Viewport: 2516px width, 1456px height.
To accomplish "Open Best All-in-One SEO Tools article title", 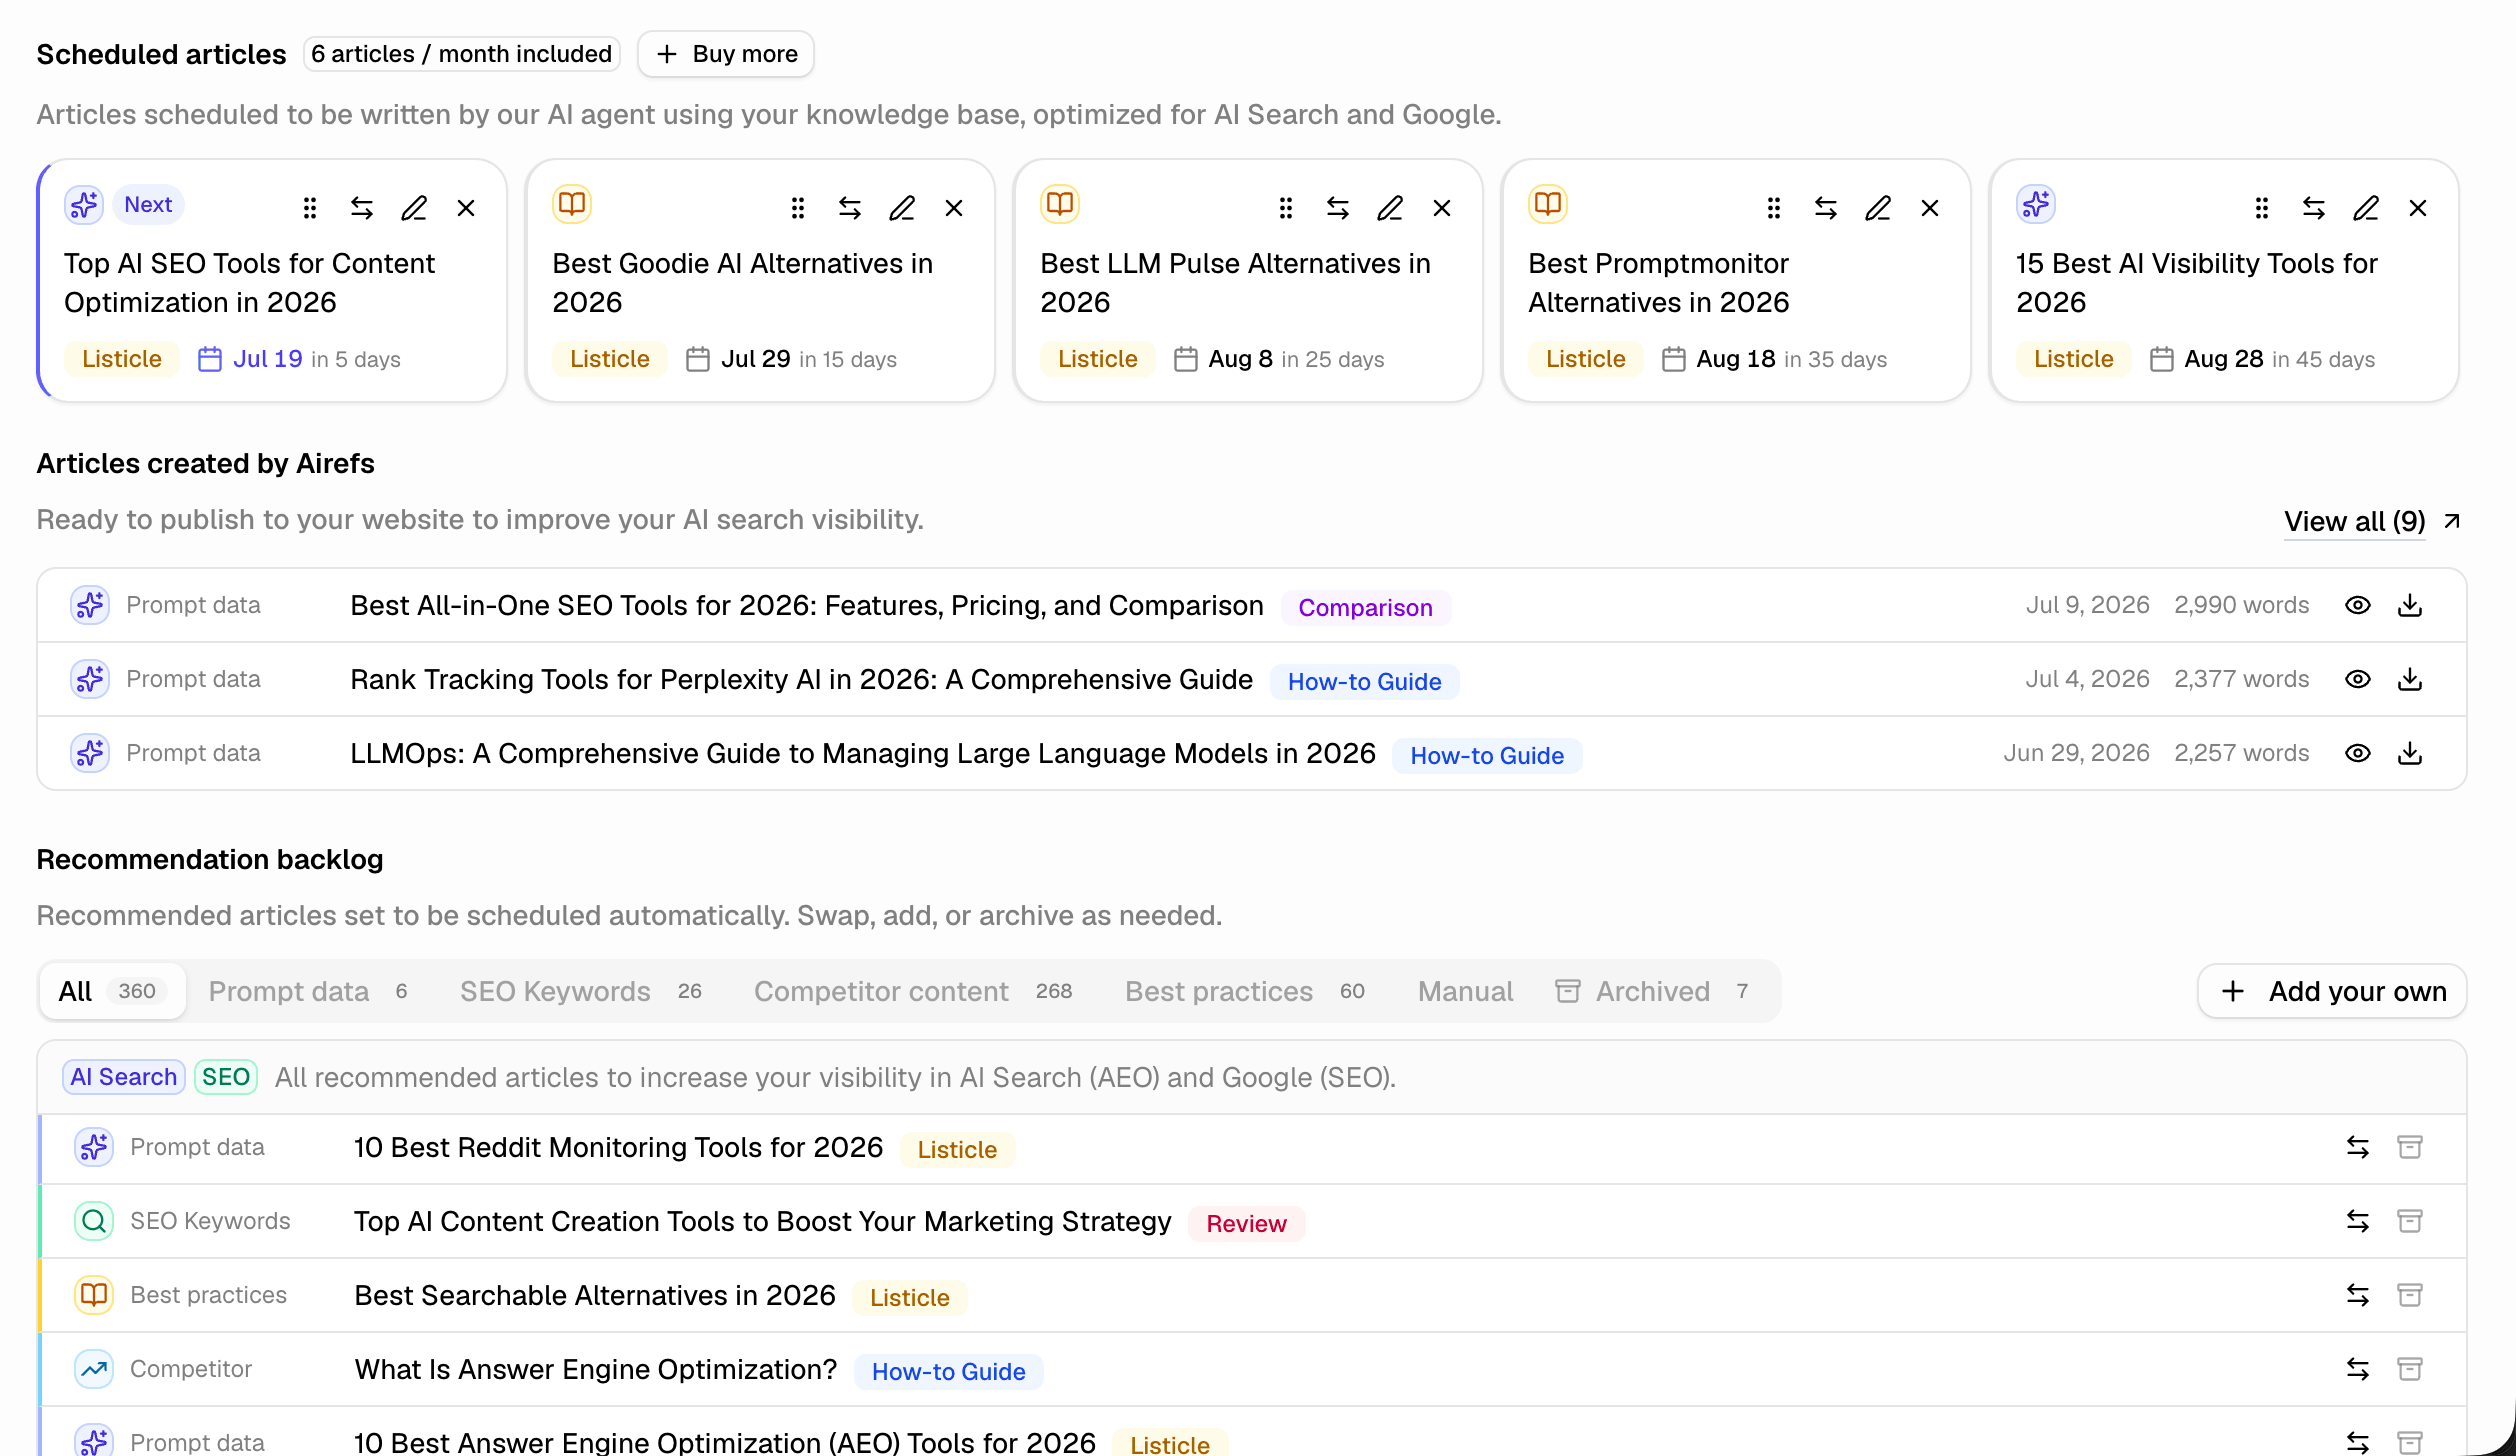I will click(807, 605).
